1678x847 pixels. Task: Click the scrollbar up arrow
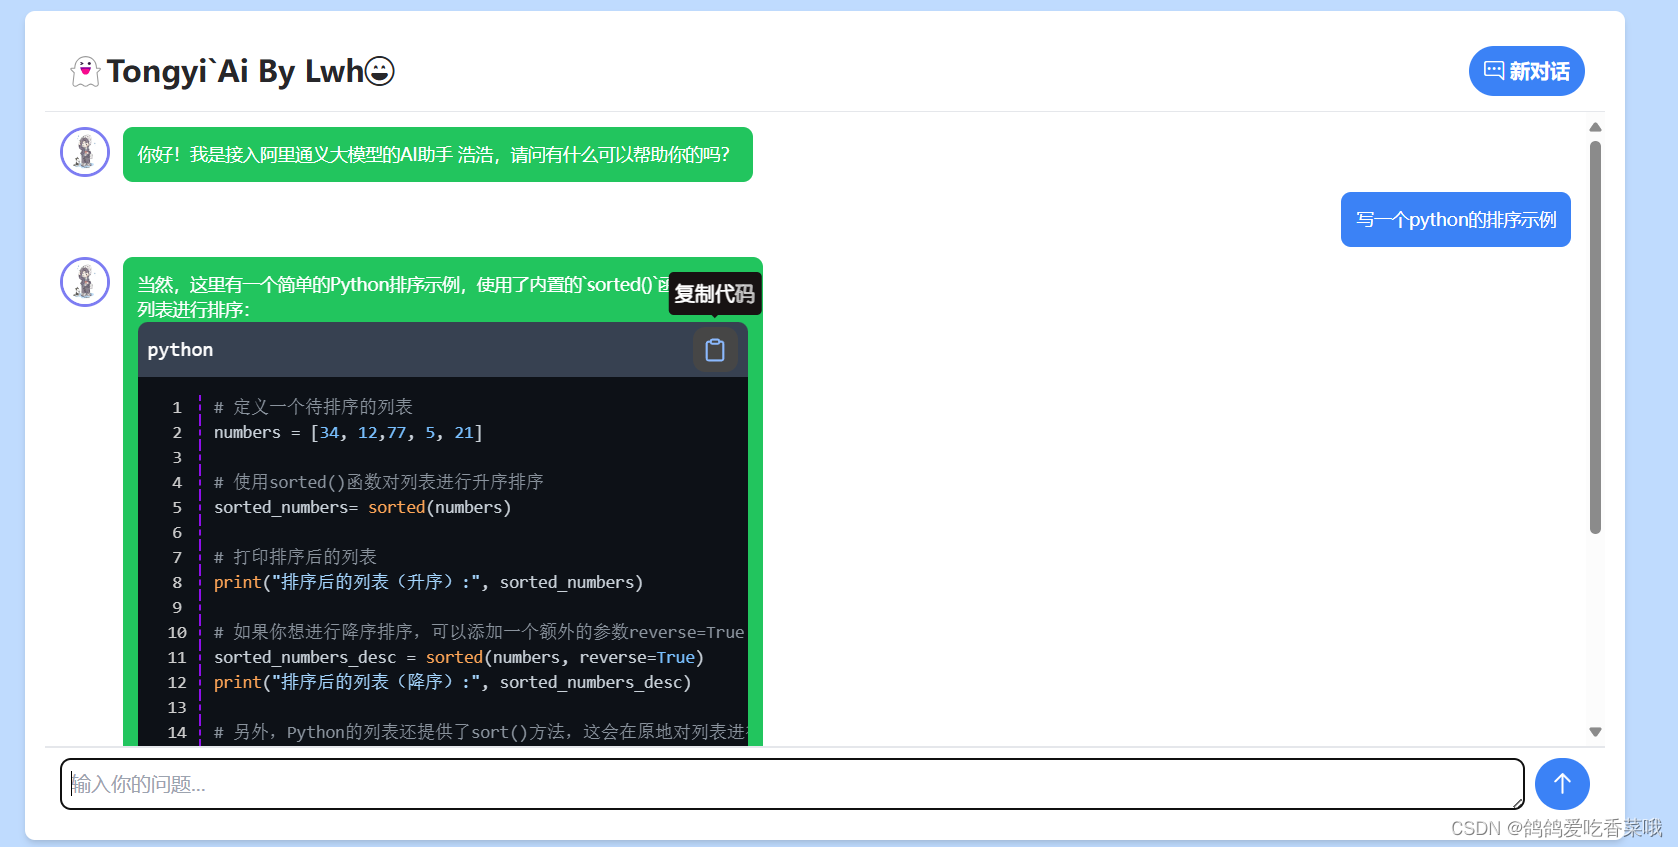coord(1595,127)
